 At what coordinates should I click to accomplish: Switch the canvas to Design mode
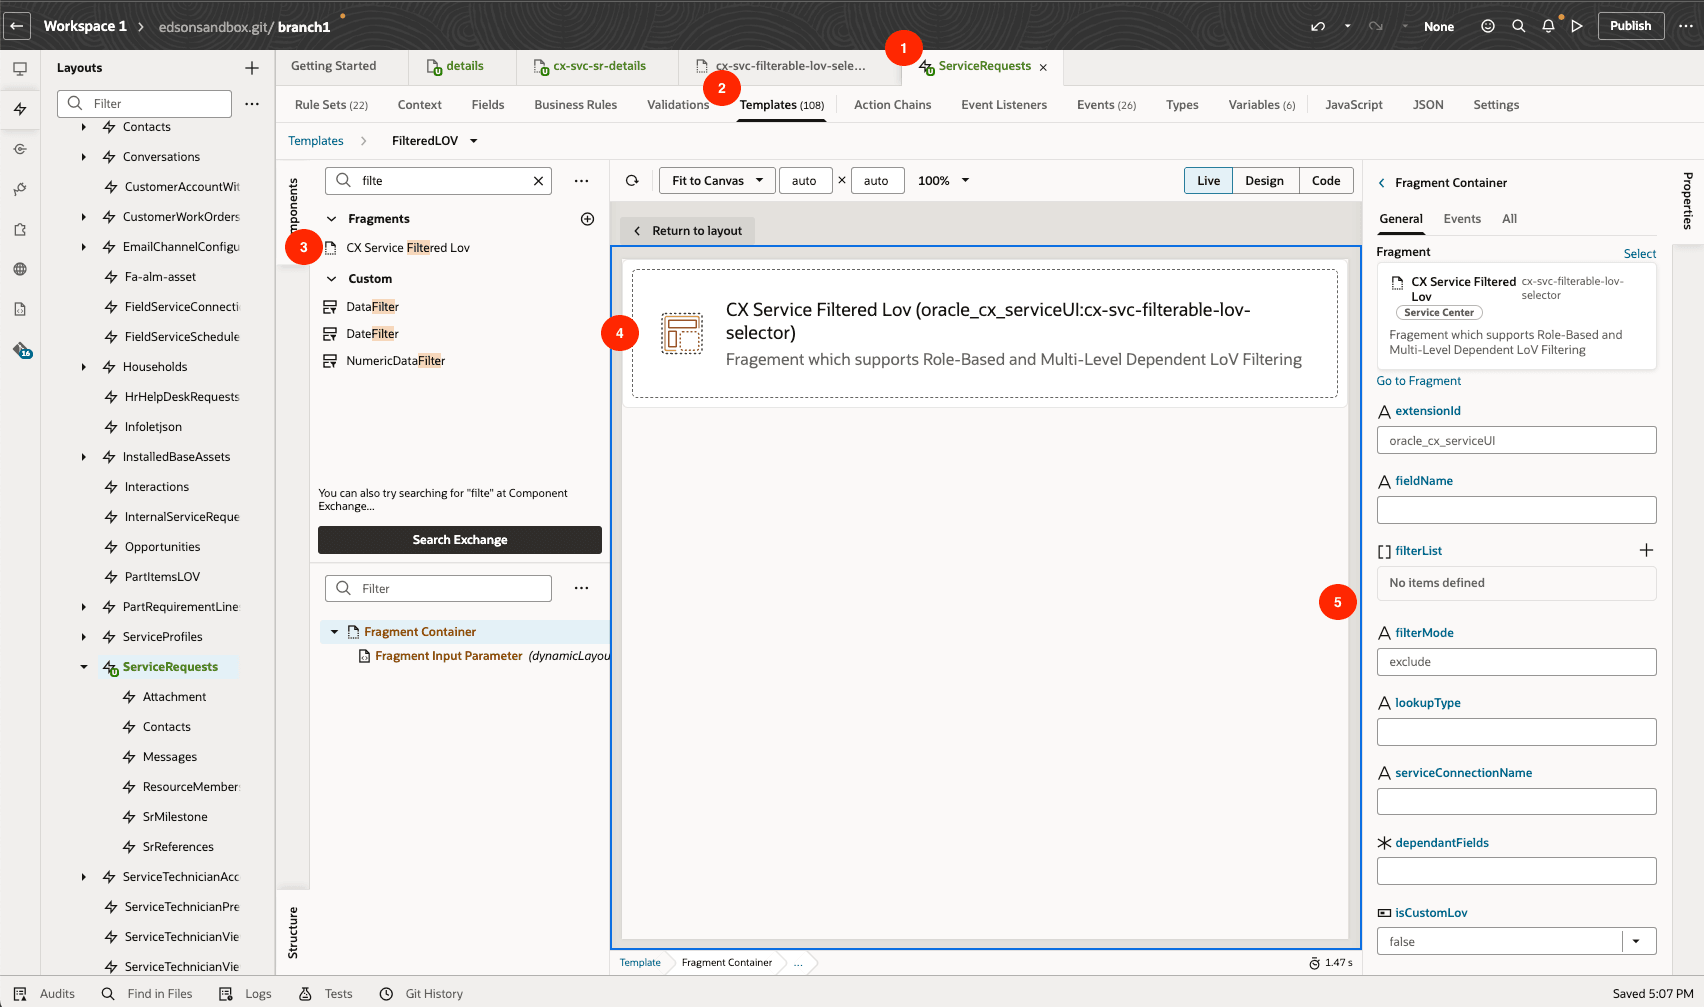tap(1264, 180)
